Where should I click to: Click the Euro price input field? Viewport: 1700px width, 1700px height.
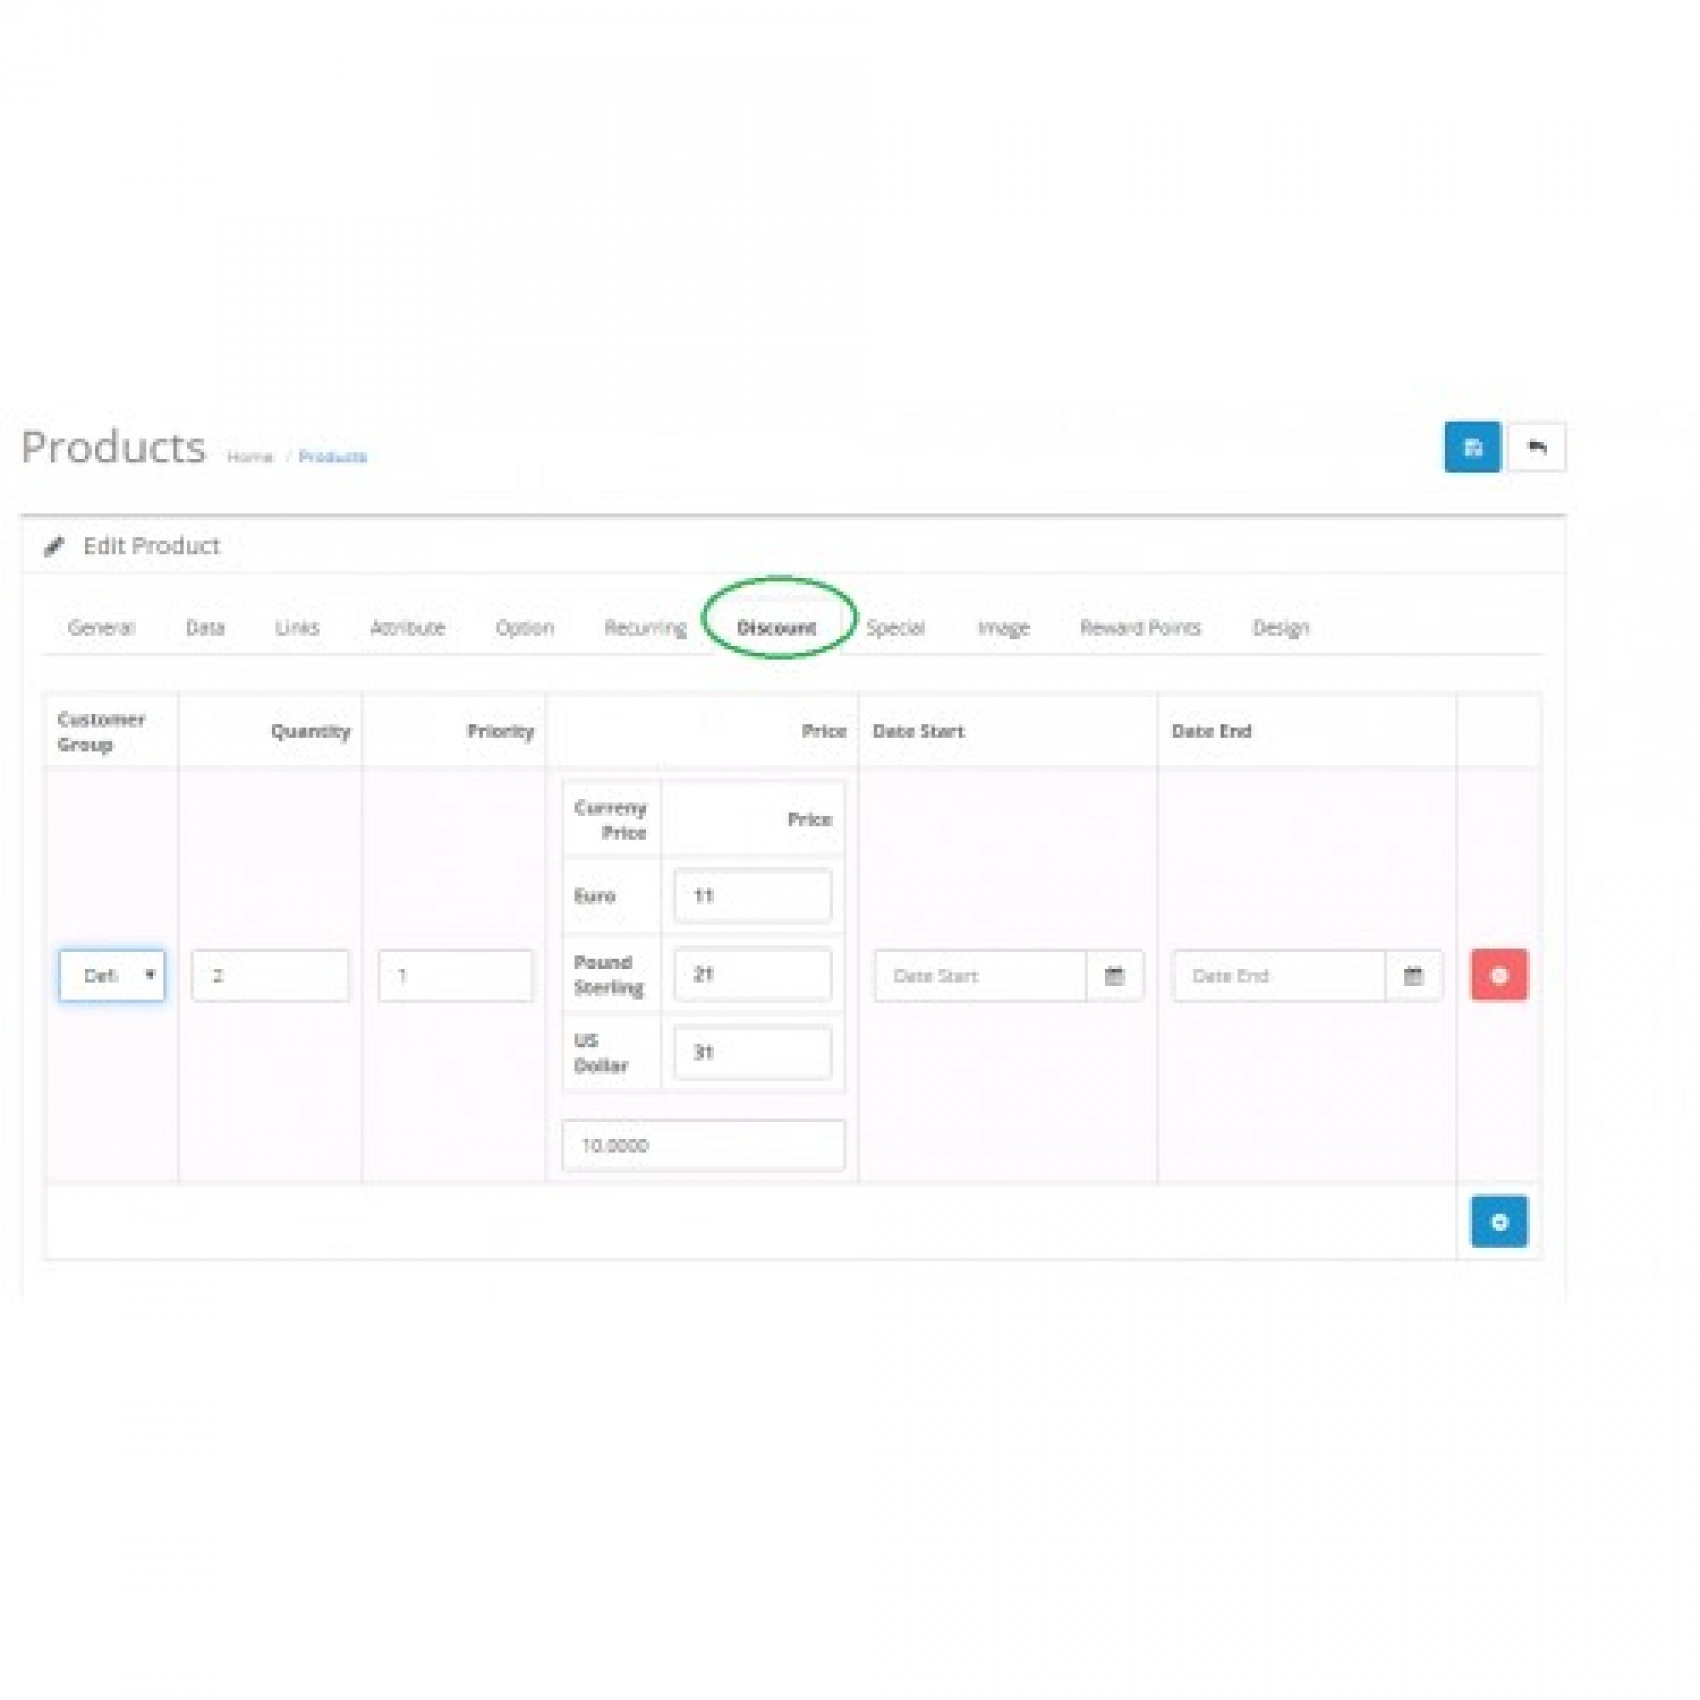click(x=752, y=896)
